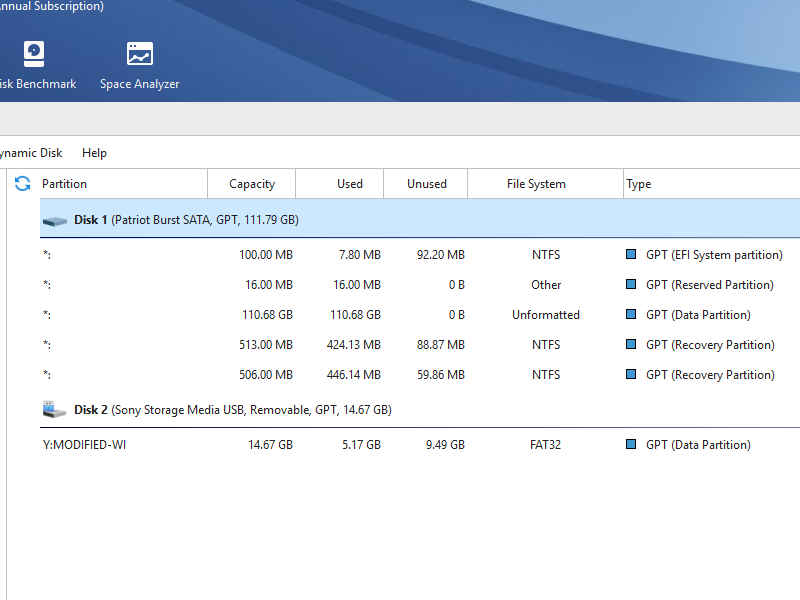
Task: Click the FAT32 Data Partition type icon
Action: pyautogui.click(x=631, y=445)
